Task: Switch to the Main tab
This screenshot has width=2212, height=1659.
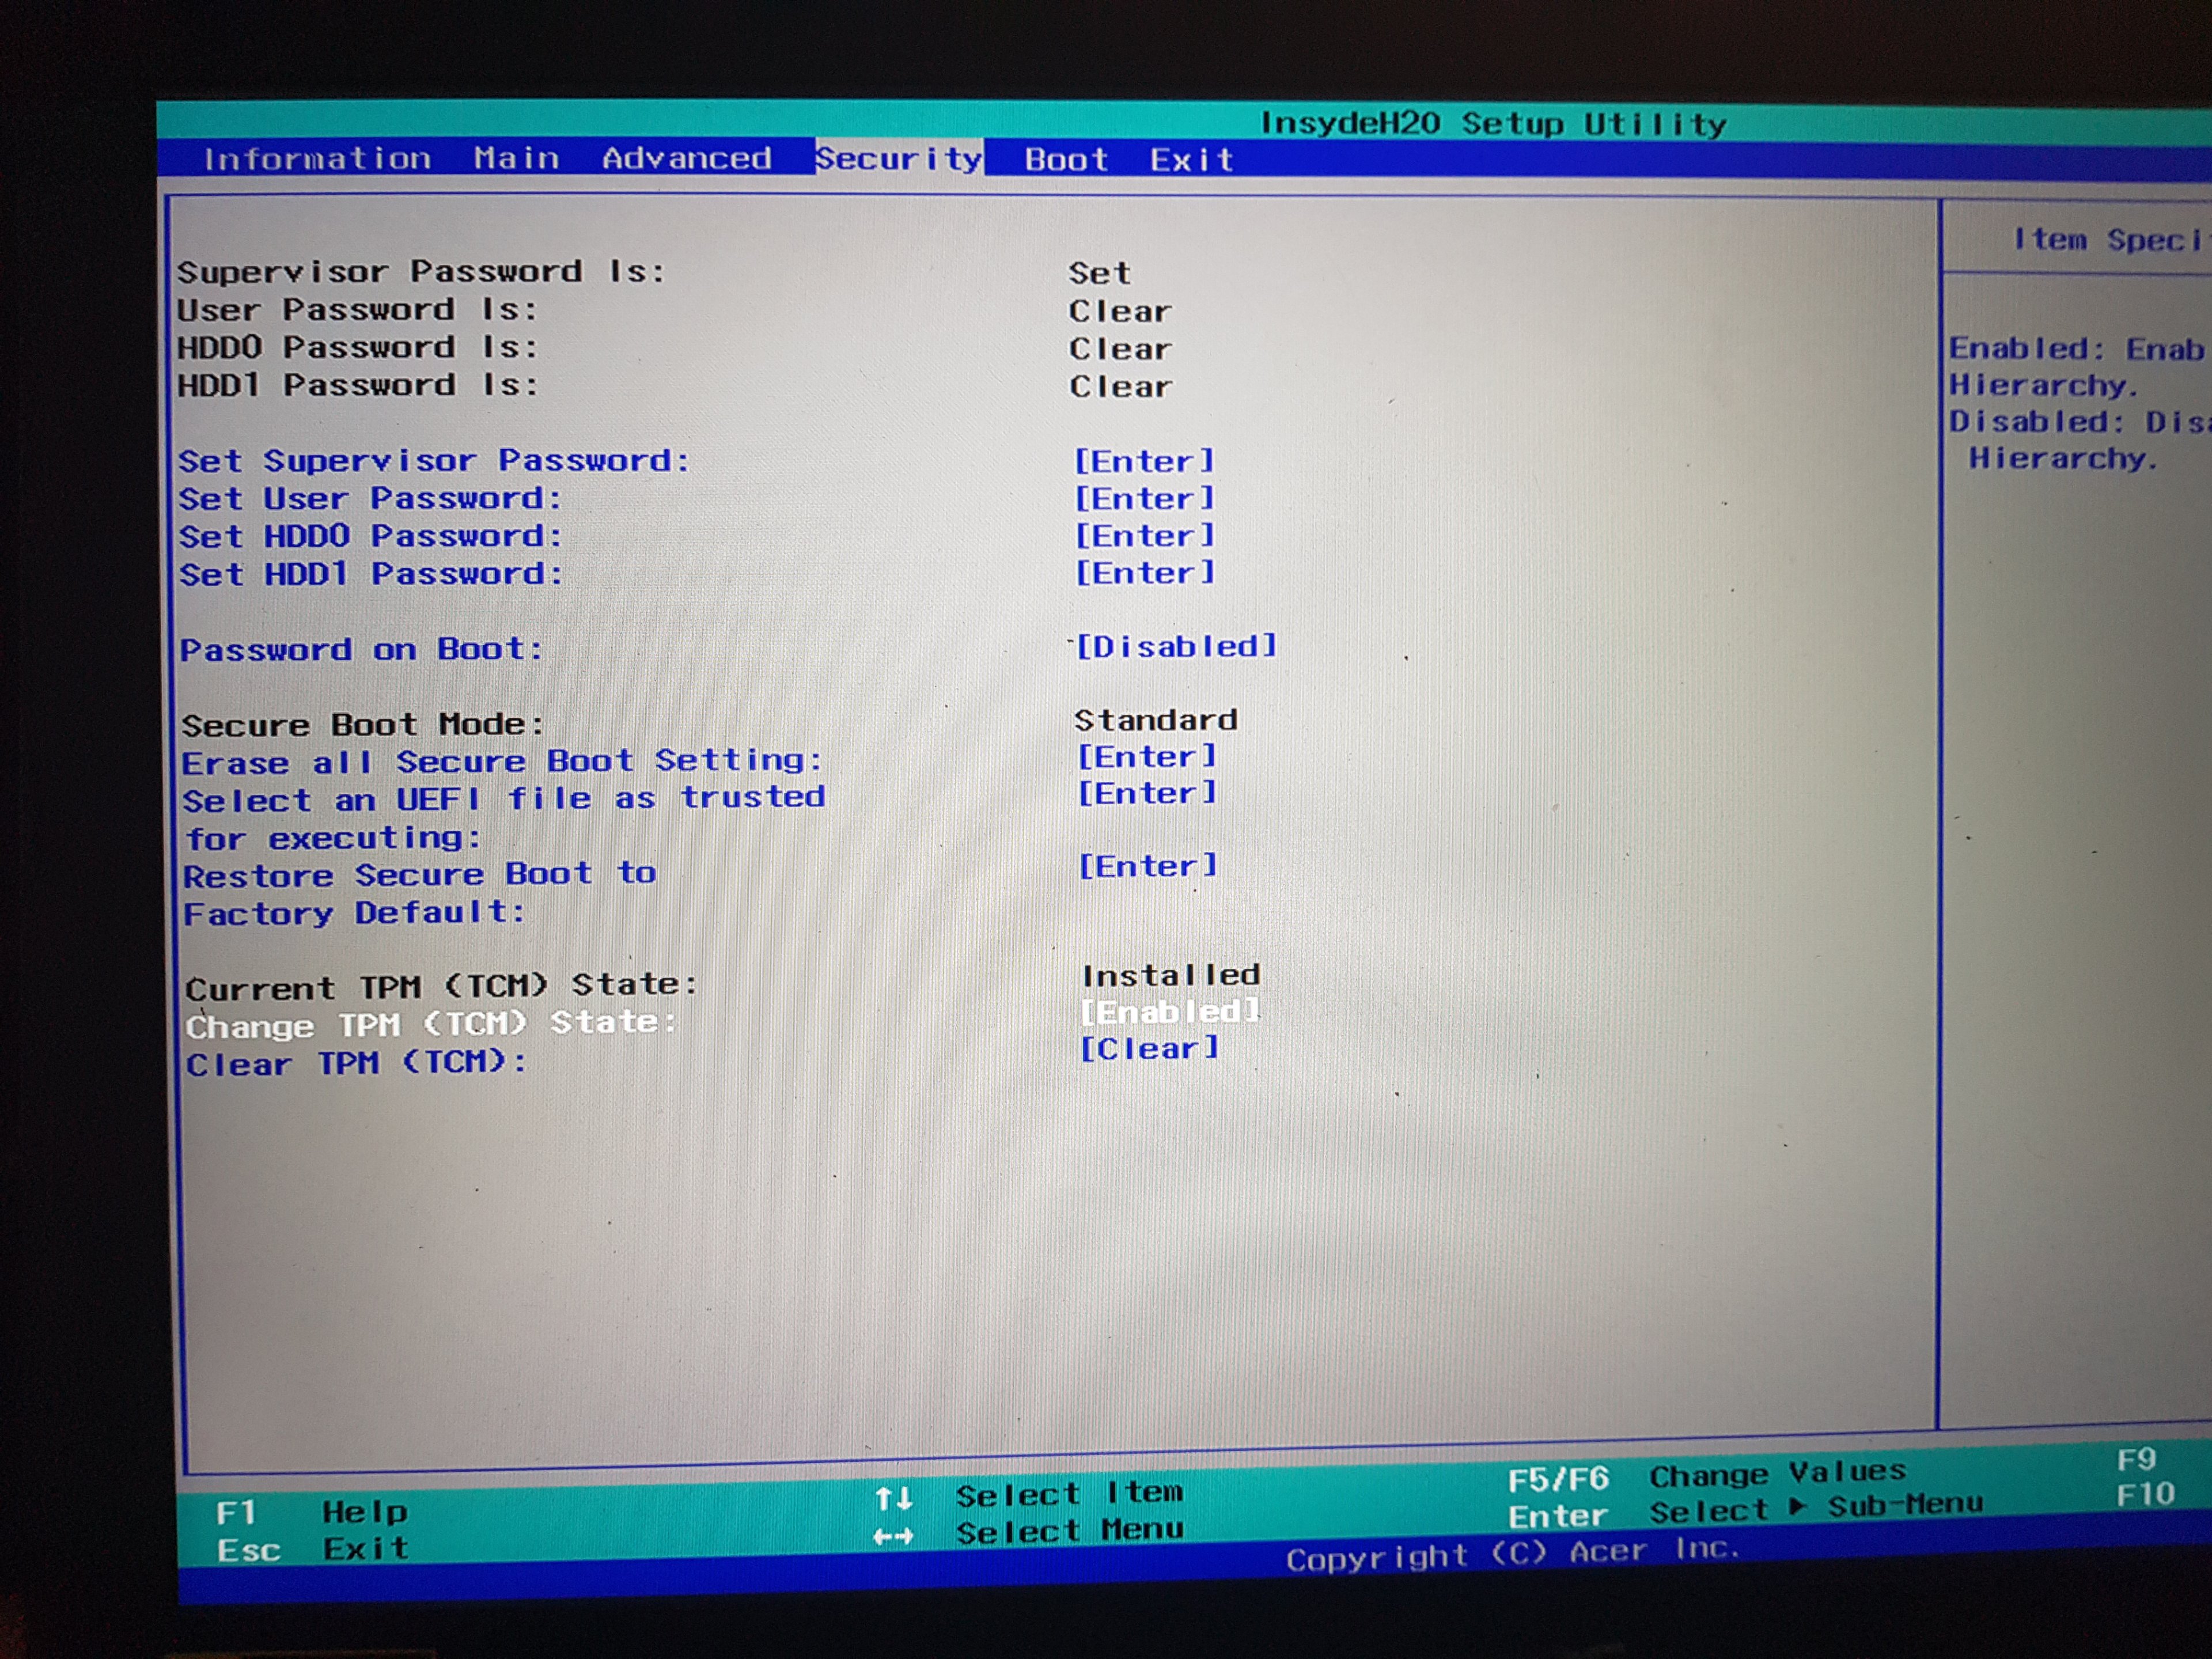Action: [516, 158]
